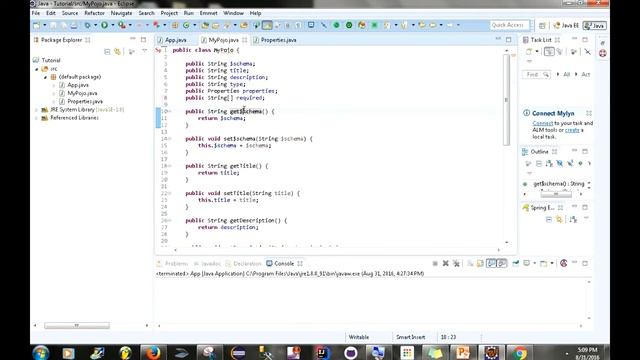Toggle Show Console on Standard Out change
This screenshot has width=640, height=360.
491,264
